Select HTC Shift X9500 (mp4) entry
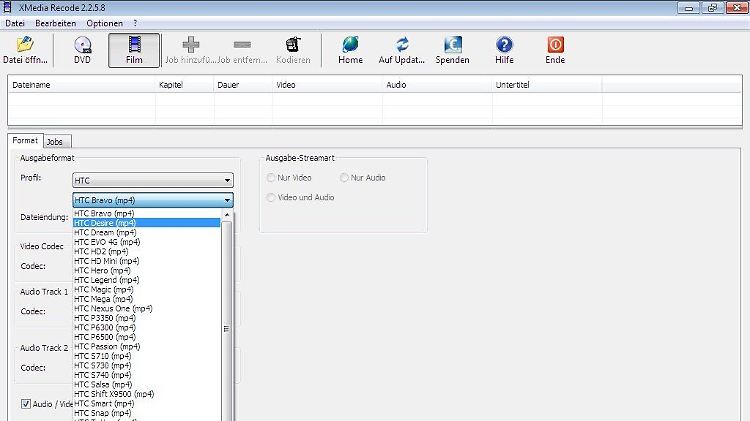The image size is (750, 421). pos(146,394)
